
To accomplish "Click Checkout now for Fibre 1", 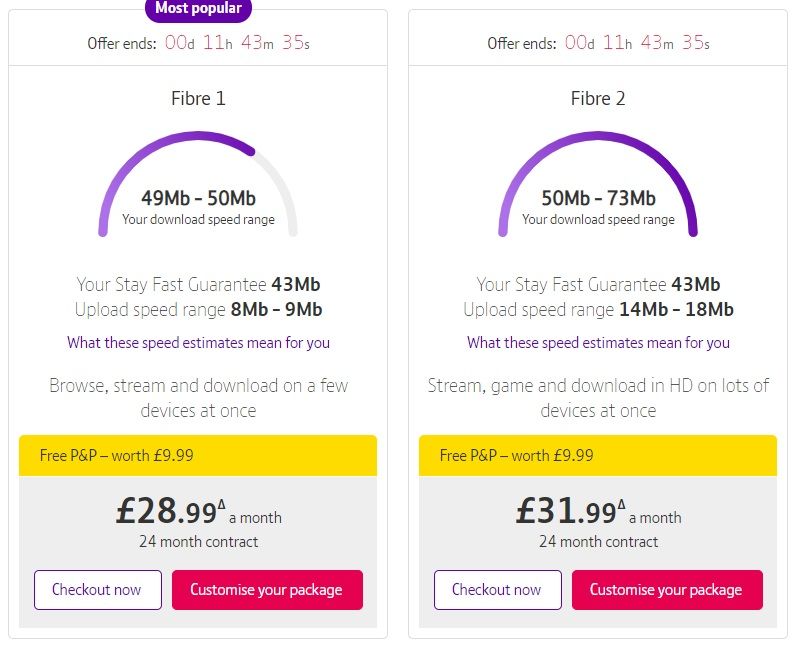I will [x=97, y=590].
